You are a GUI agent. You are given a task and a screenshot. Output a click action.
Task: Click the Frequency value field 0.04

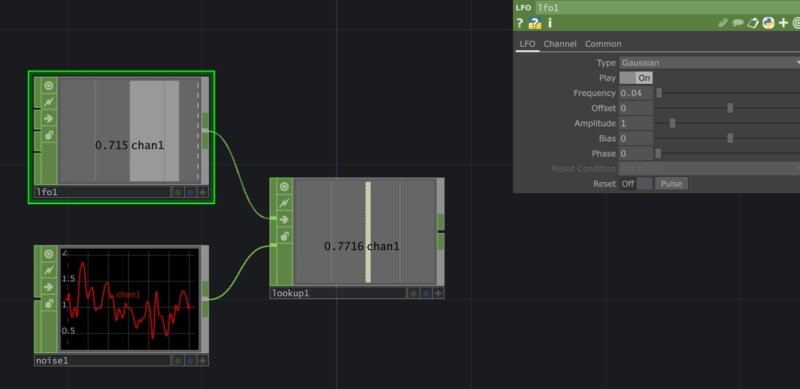click(x=636, y=93)
